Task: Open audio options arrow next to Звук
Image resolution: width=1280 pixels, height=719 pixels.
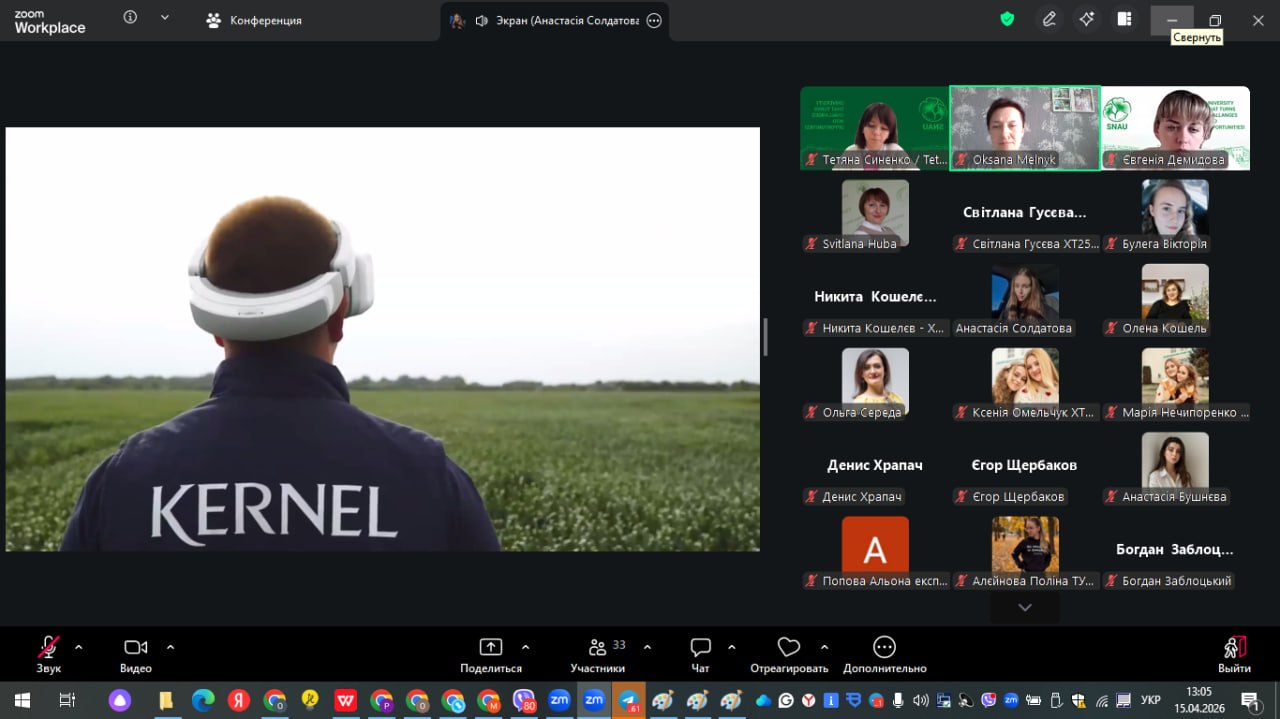Action: pos(79,647)
